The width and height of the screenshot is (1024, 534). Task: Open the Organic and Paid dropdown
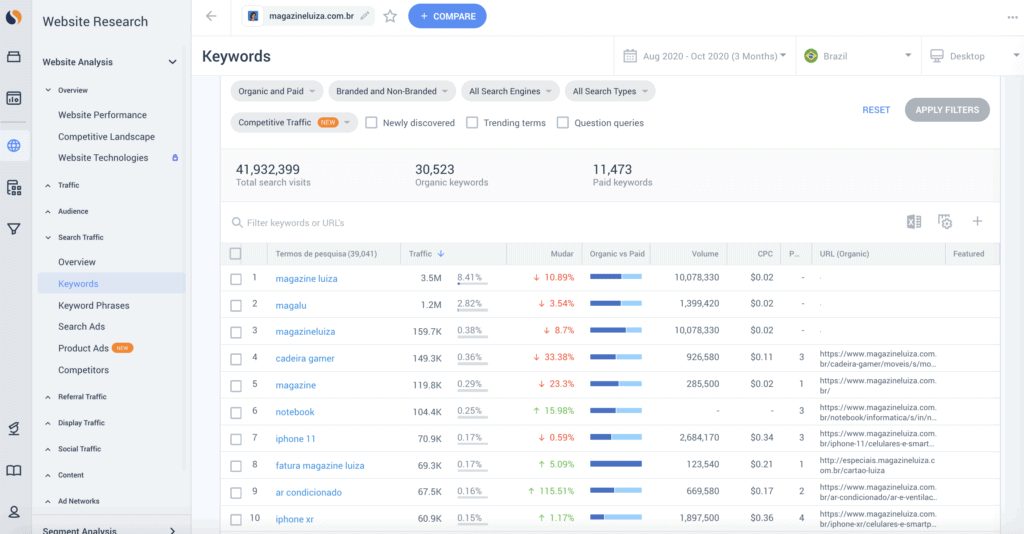coord(277,91)
